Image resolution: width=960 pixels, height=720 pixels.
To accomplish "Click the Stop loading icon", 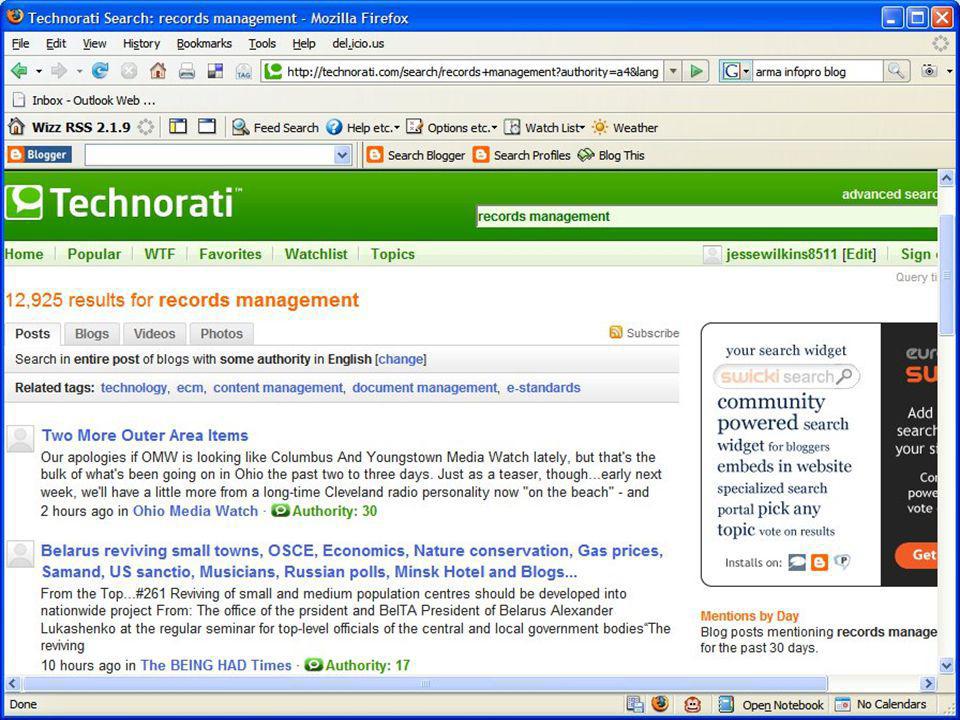I will point(129,71).
